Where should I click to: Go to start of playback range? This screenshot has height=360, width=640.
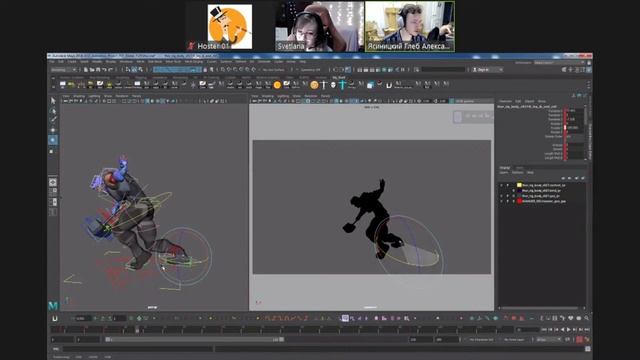click(x=544, y=329)
